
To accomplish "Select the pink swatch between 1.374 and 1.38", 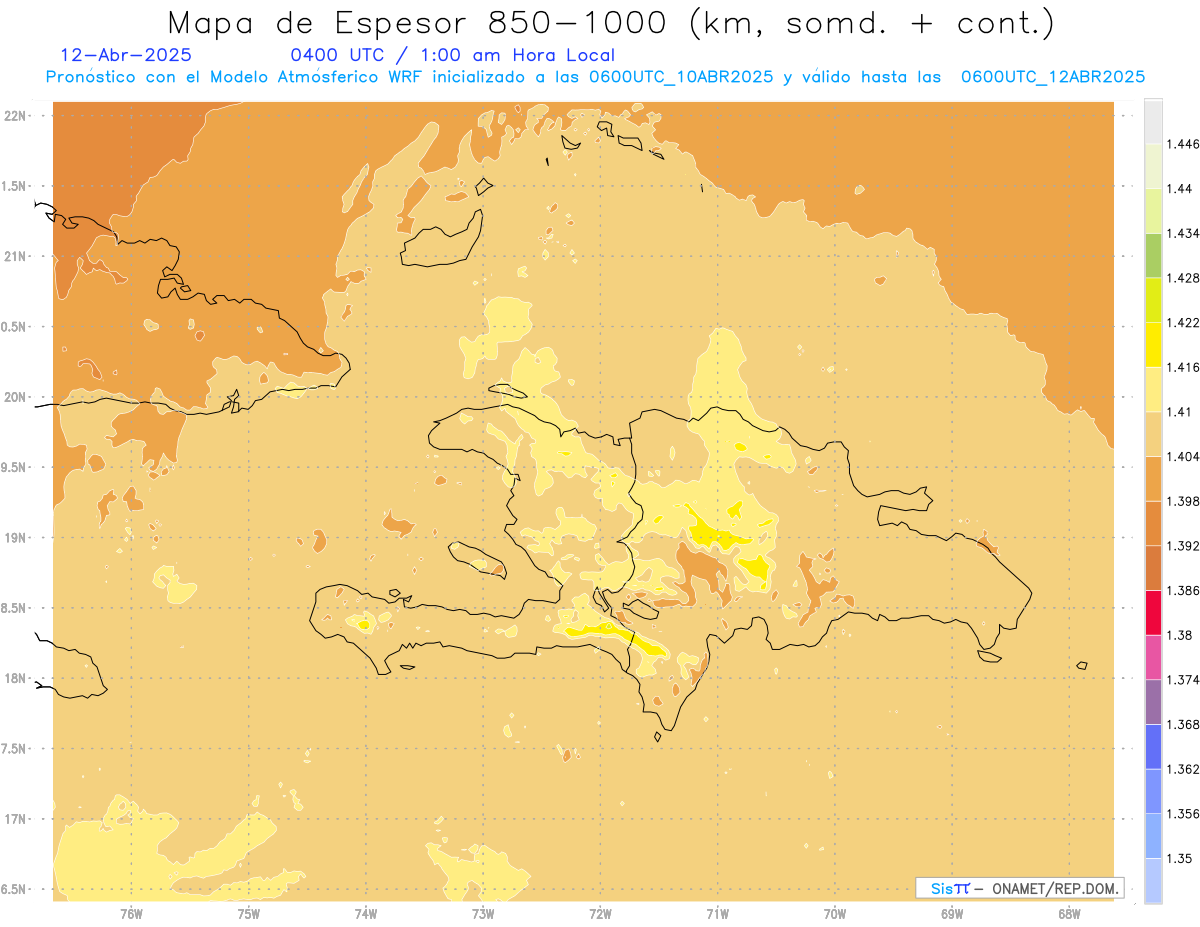I will click(1153, 657).
